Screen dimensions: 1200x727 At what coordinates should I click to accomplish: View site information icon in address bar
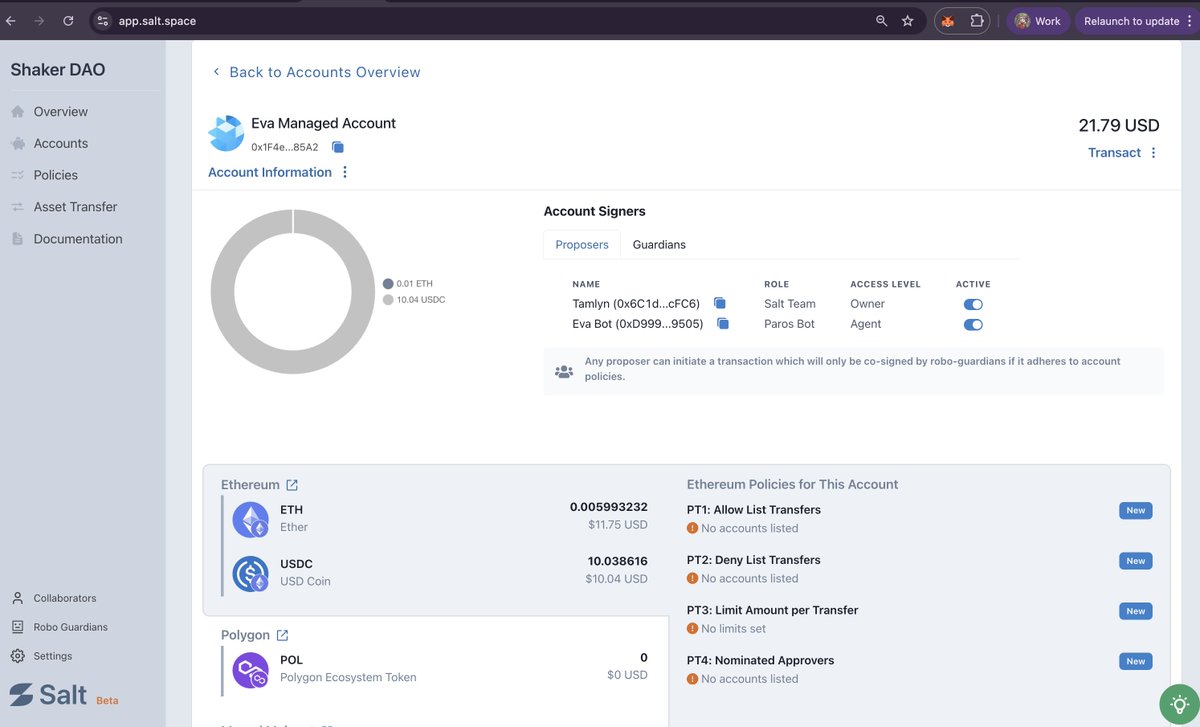(102, 21)
